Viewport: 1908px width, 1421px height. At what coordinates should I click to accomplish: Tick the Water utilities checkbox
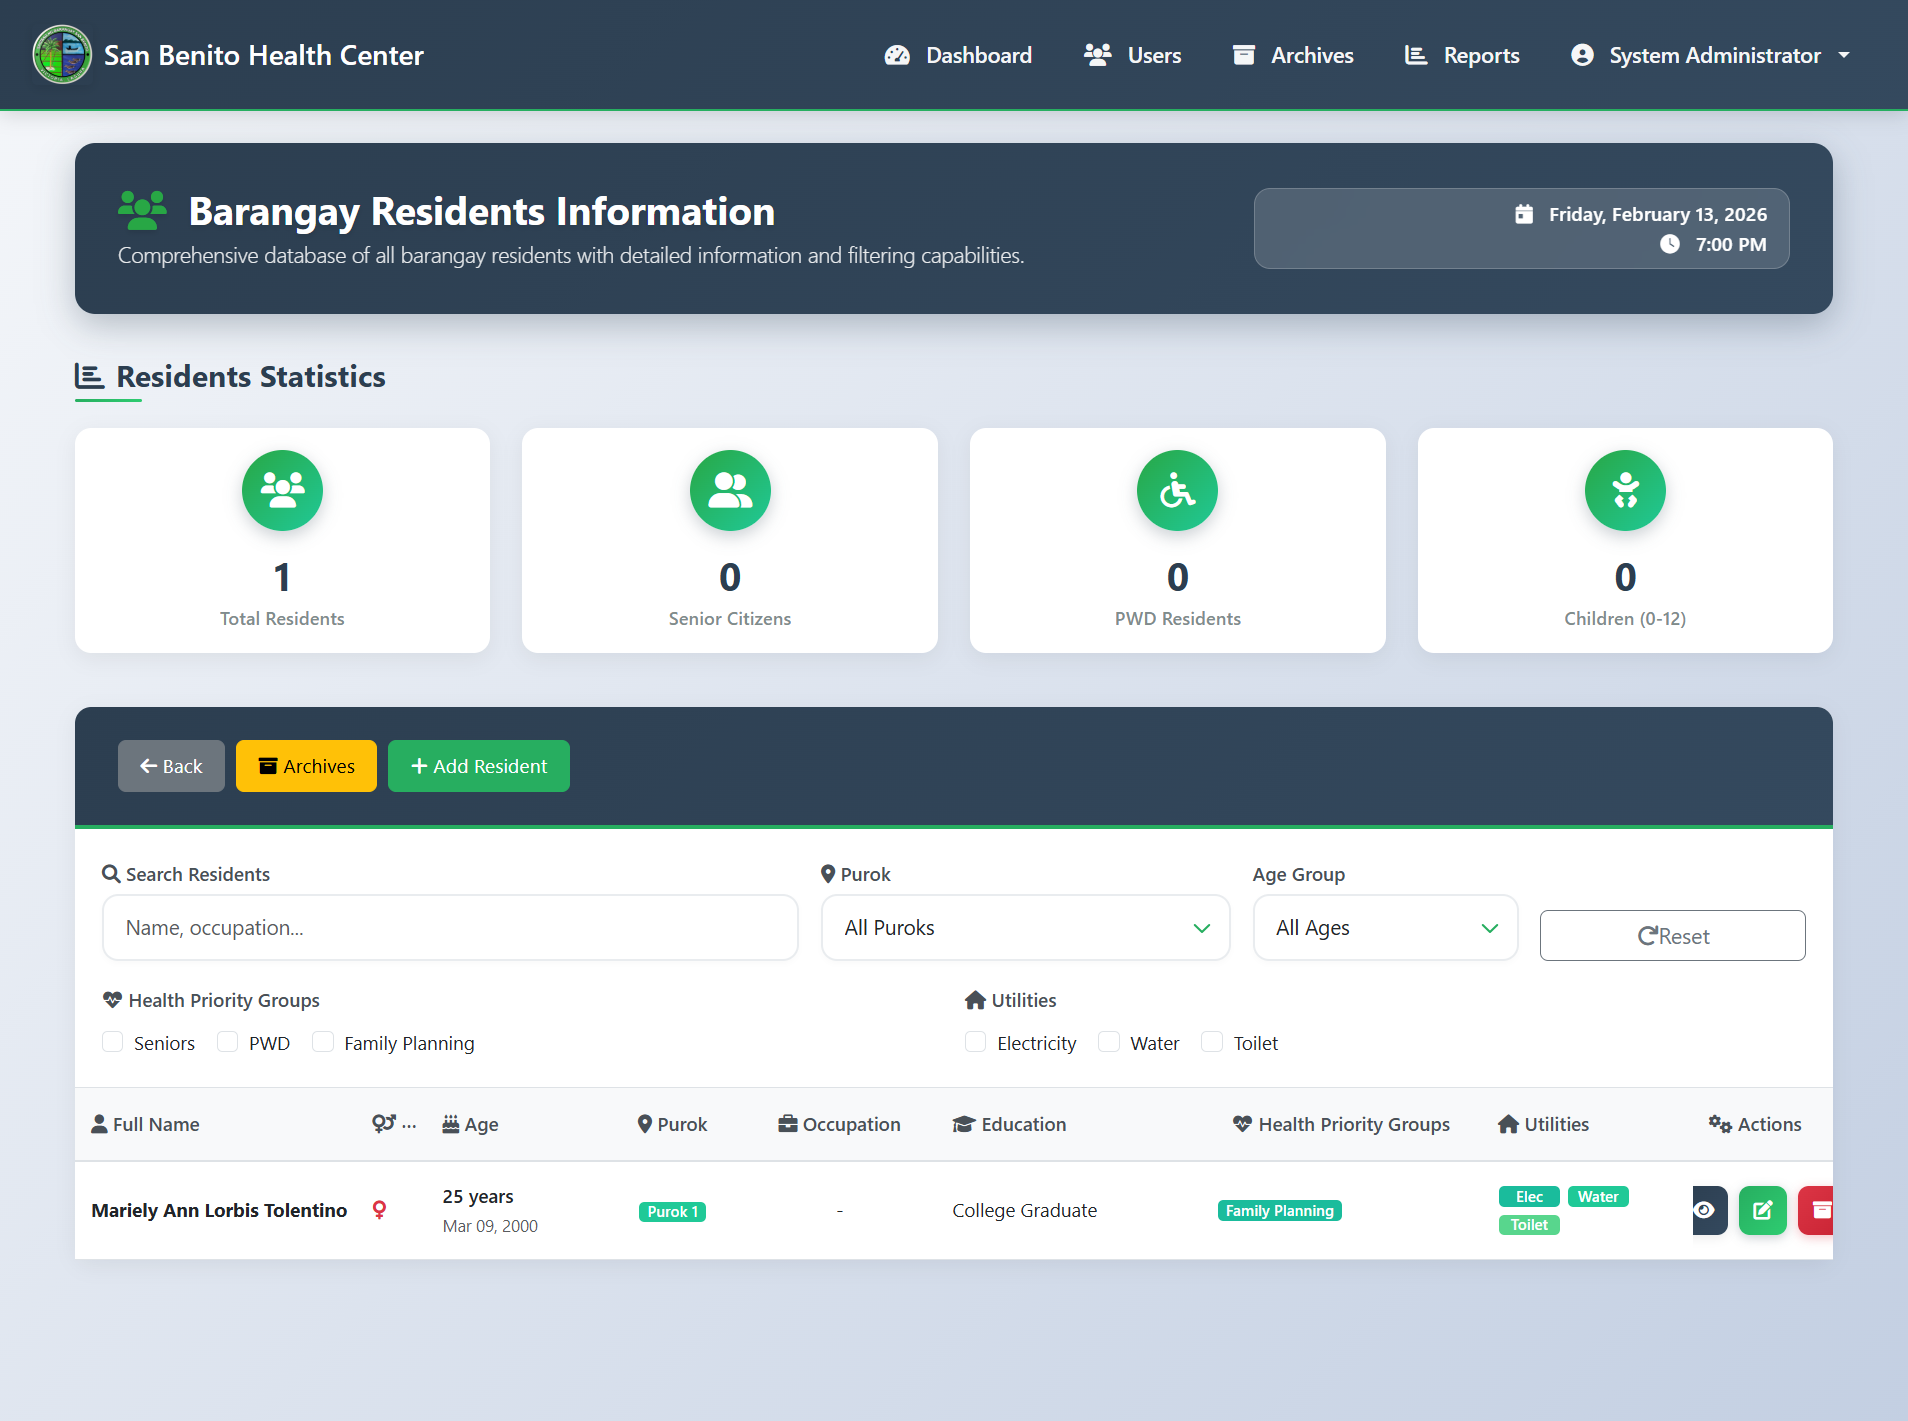pyautogui.click(x=1109, y=1042)
